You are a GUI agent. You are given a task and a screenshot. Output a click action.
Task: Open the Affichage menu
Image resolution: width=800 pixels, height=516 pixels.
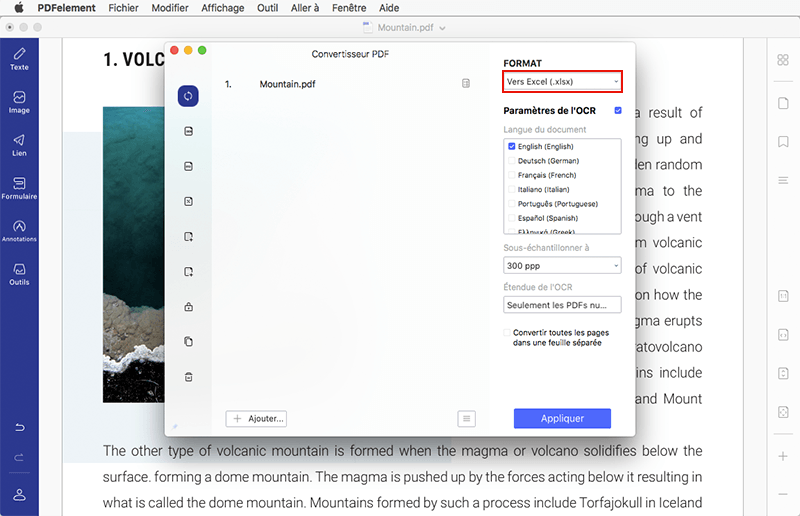tap(221, 8)
